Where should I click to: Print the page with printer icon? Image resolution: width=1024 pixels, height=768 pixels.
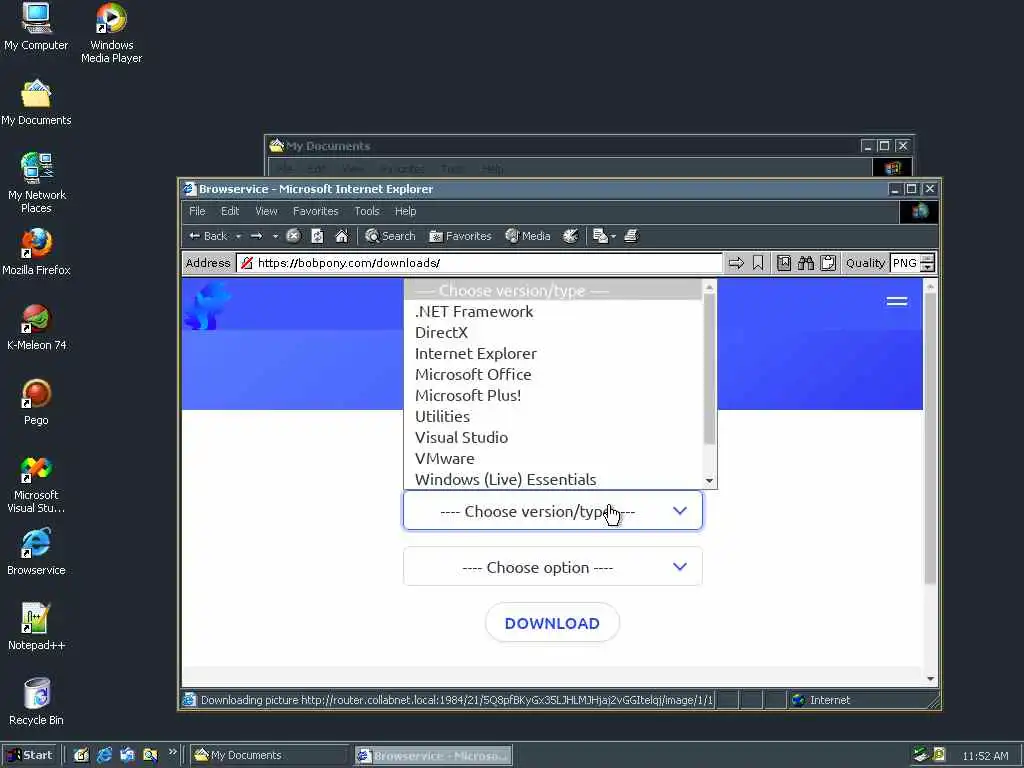pyautogui.click(x=631, y=236)
